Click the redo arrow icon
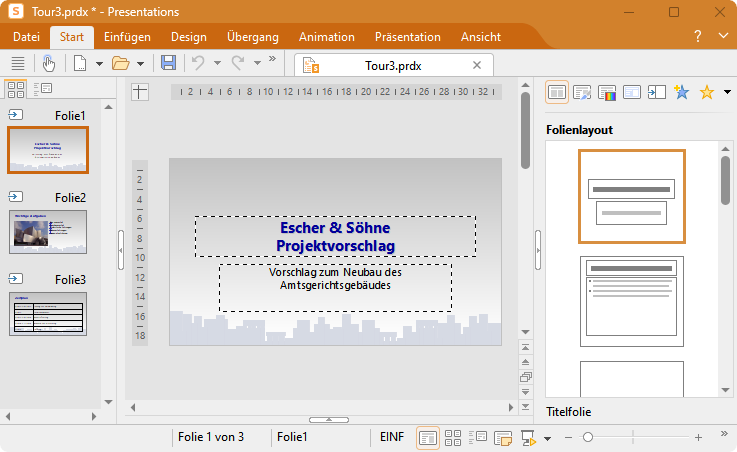This screenshot has height=452, width=737. tap(238, 63)
